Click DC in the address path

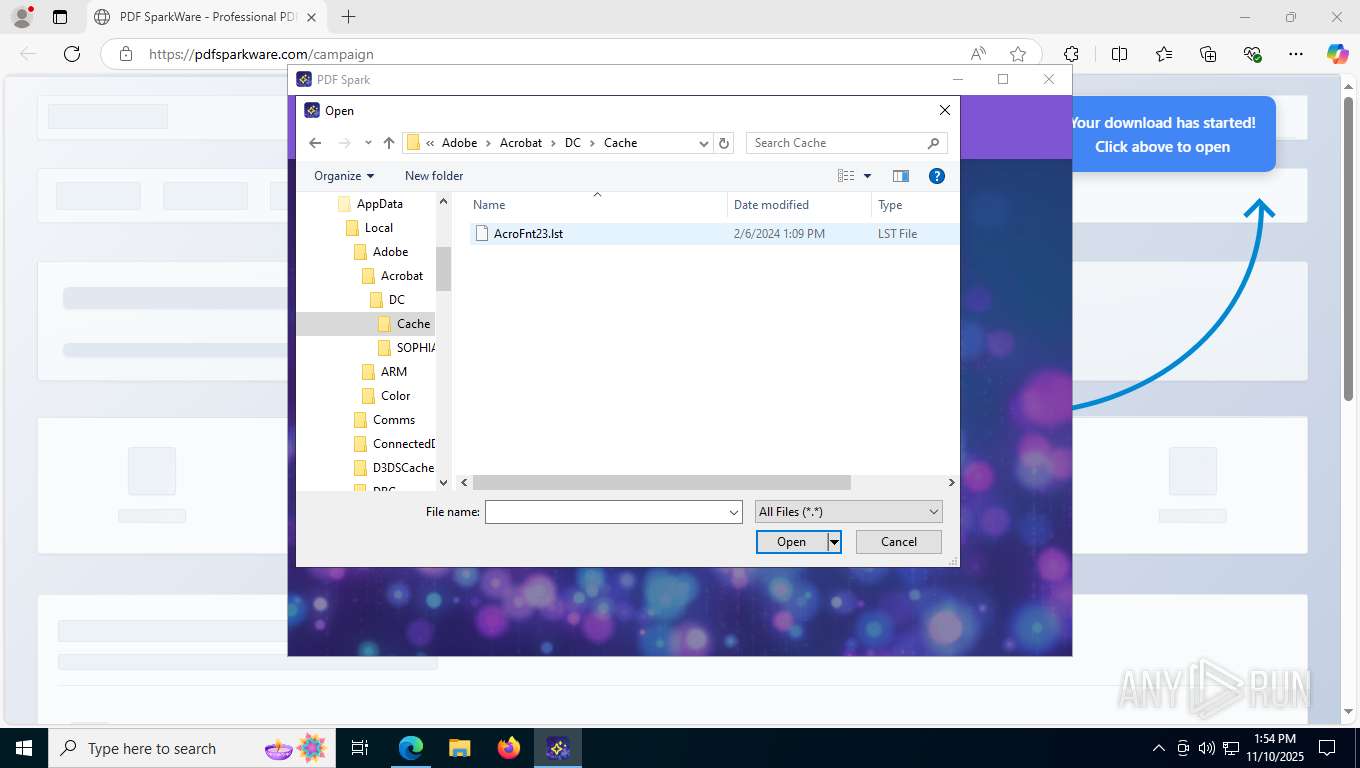(x=572, y=143)
